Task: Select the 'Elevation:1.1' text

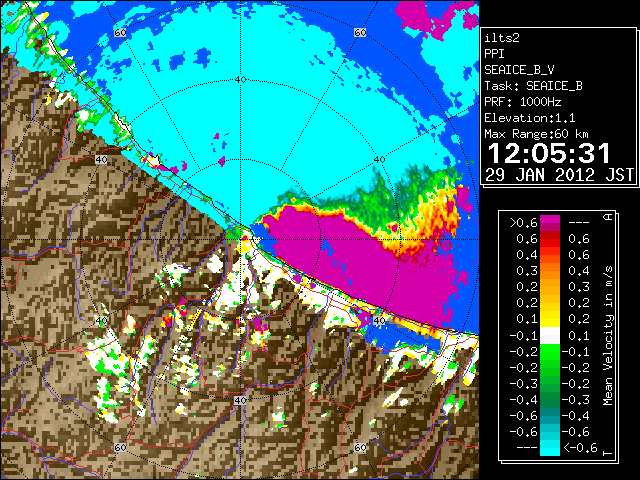Action: pos(530,118)
